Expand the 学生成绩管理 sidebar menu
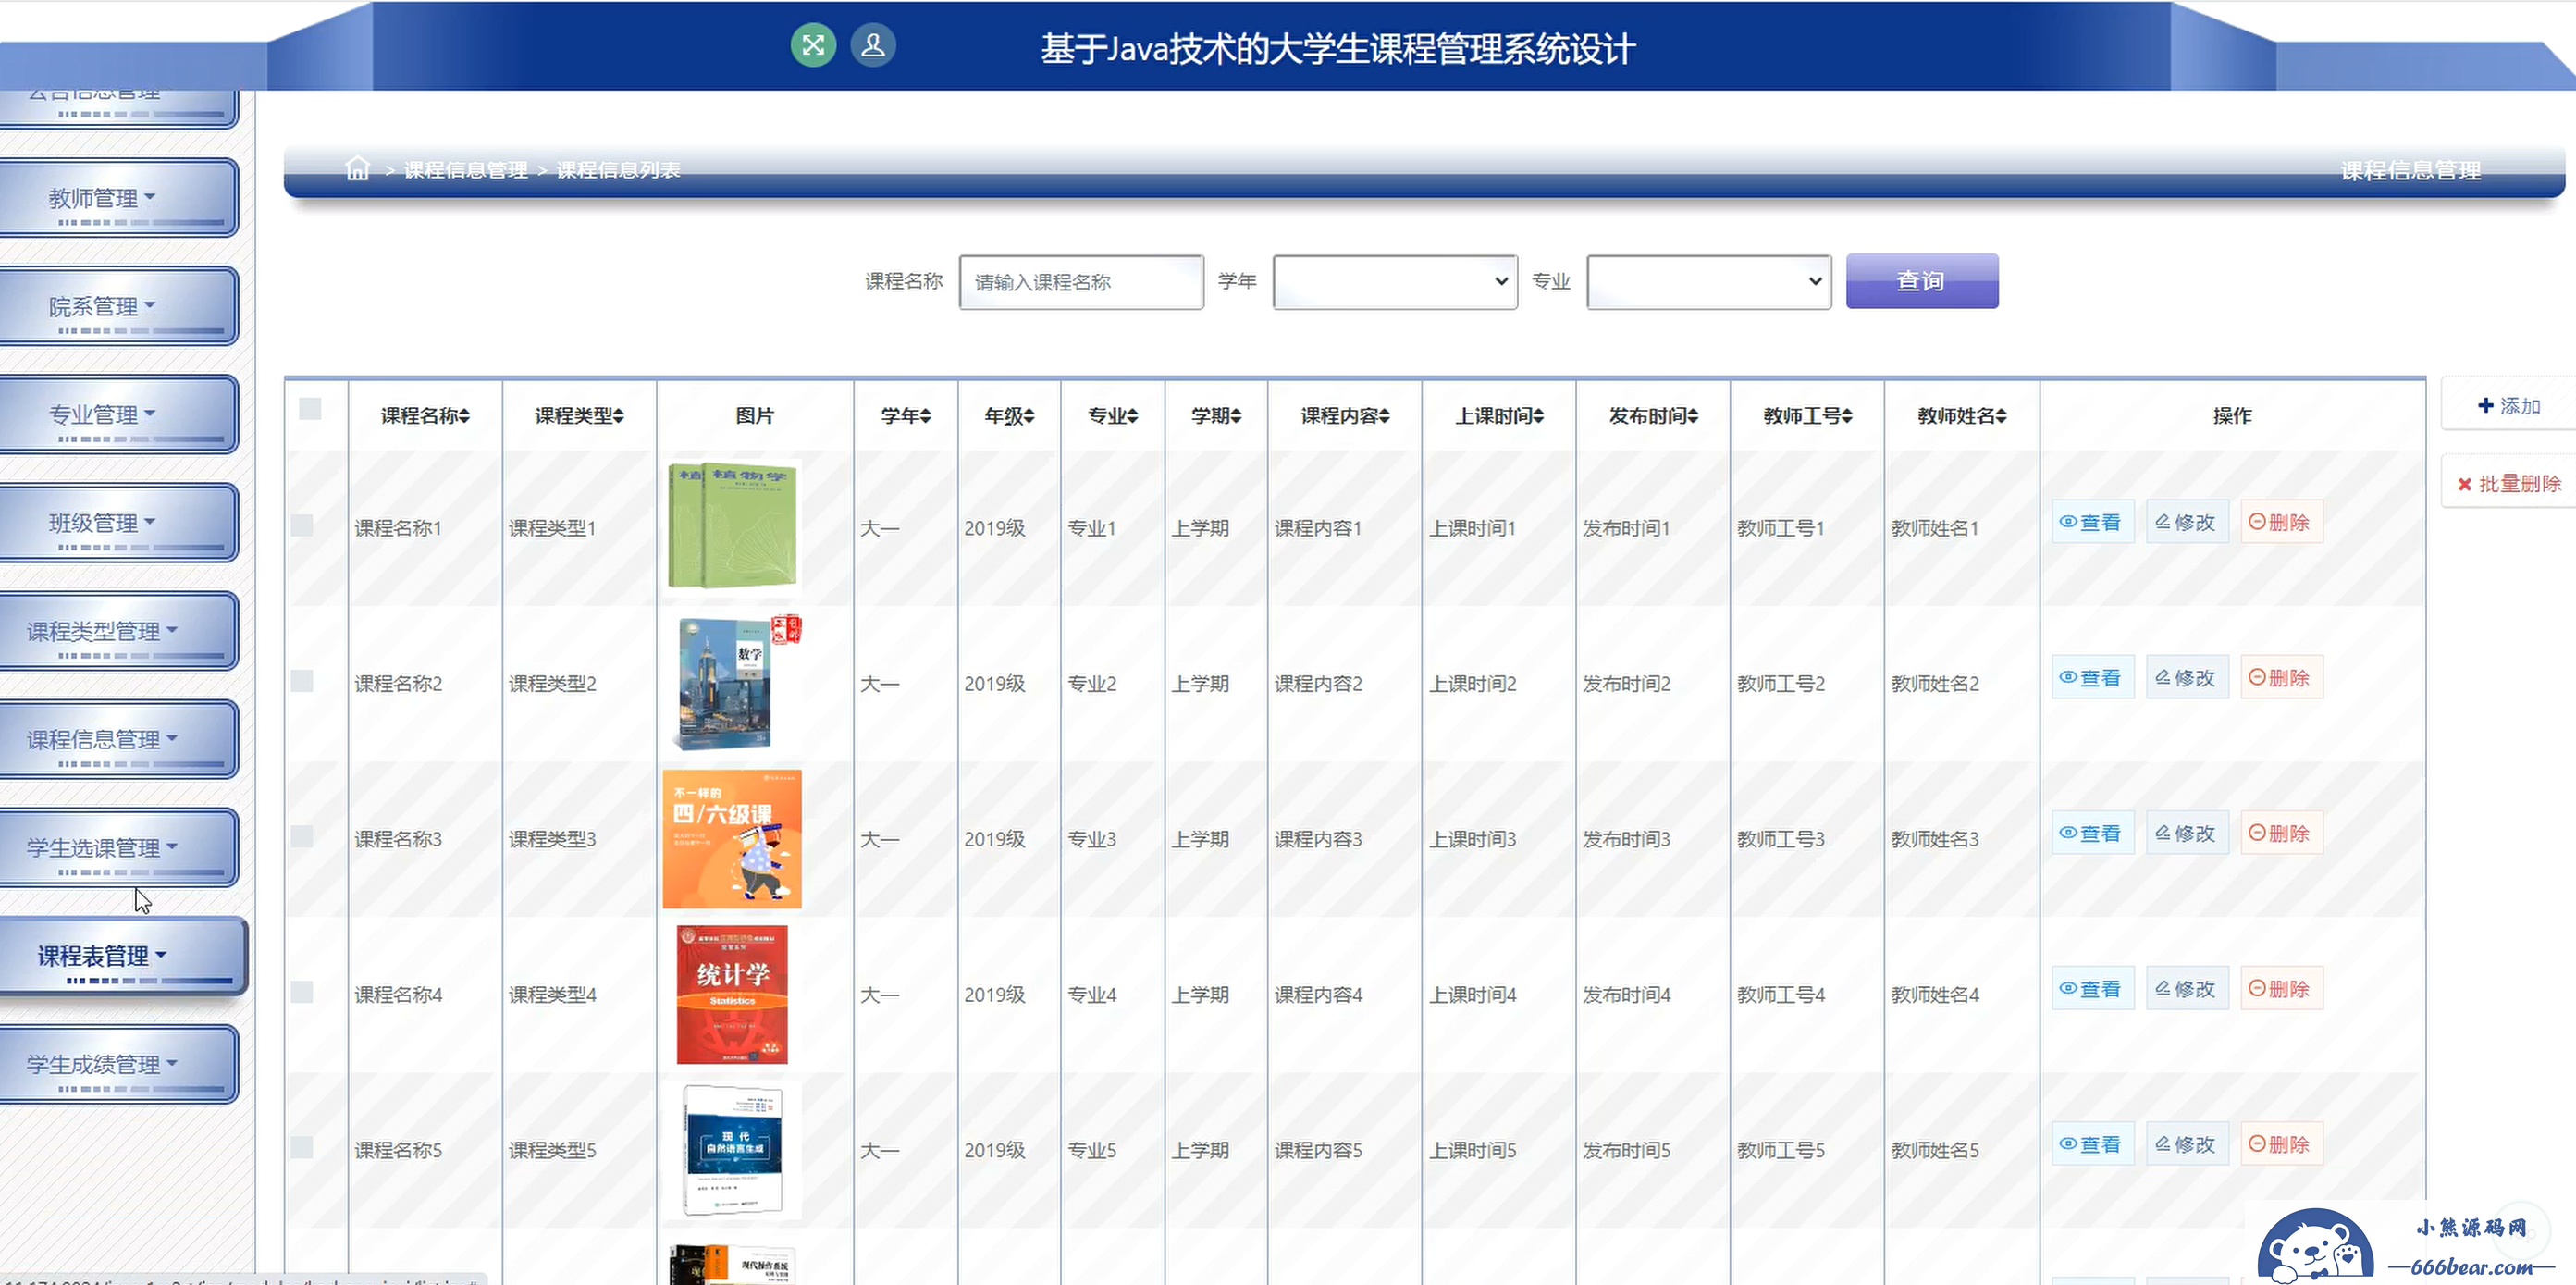The width and height of the screenshot is (2576, 1285). 118,1064
